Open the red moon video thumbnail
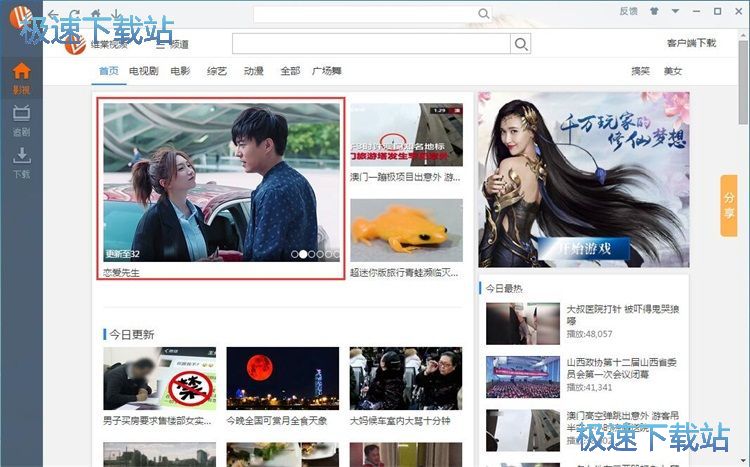 pyautogui.click(x=283, y=378)
